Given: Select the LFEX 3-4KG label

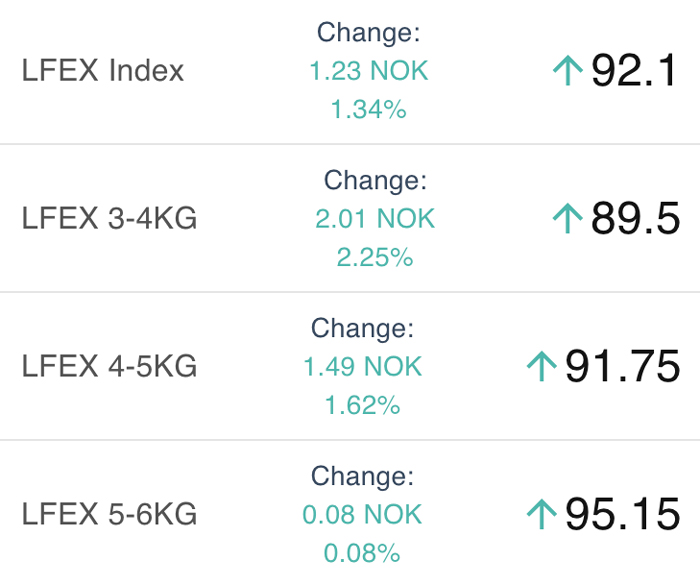Looking at the screenshot, I should point(109,218).
